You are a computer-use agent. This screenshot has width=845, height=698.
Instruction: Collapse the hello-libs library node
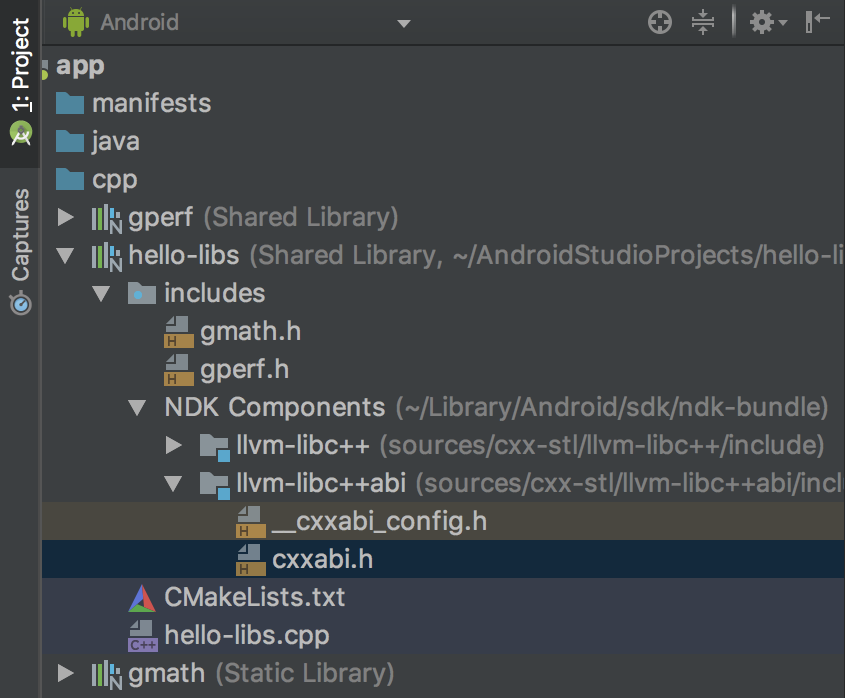(x=66, y=255)
